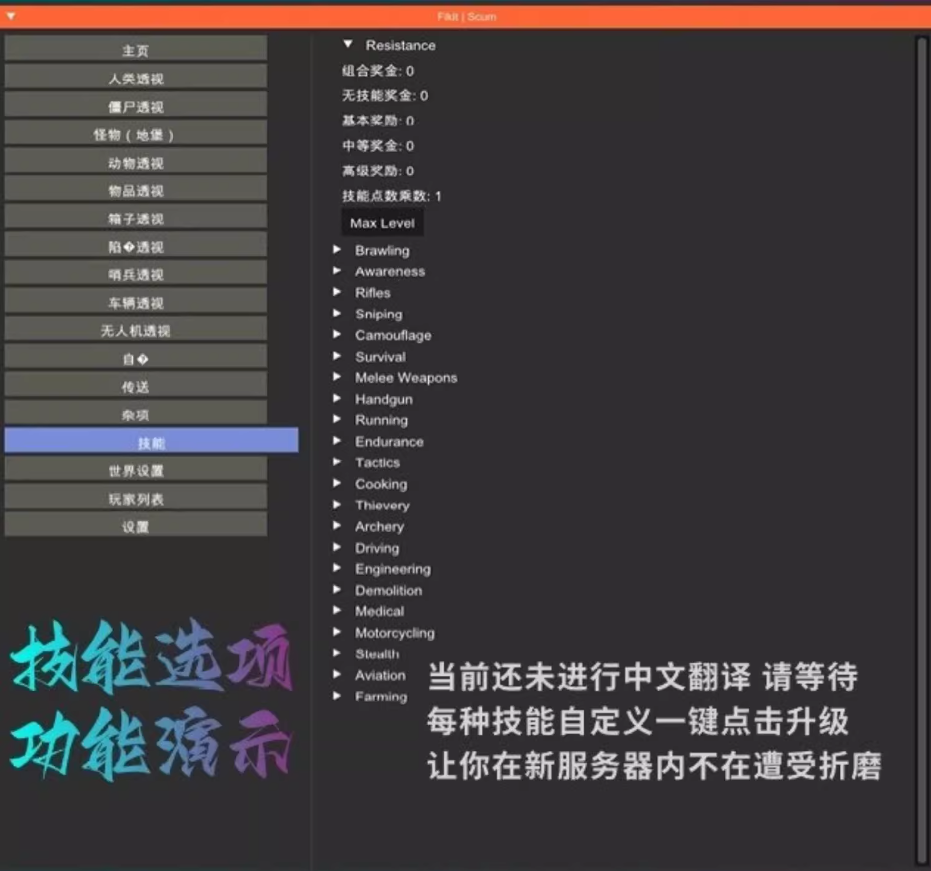Screen dimensions: 931x871
Task: Click the highlighted 技能 tab
Action: pos(151,442)
